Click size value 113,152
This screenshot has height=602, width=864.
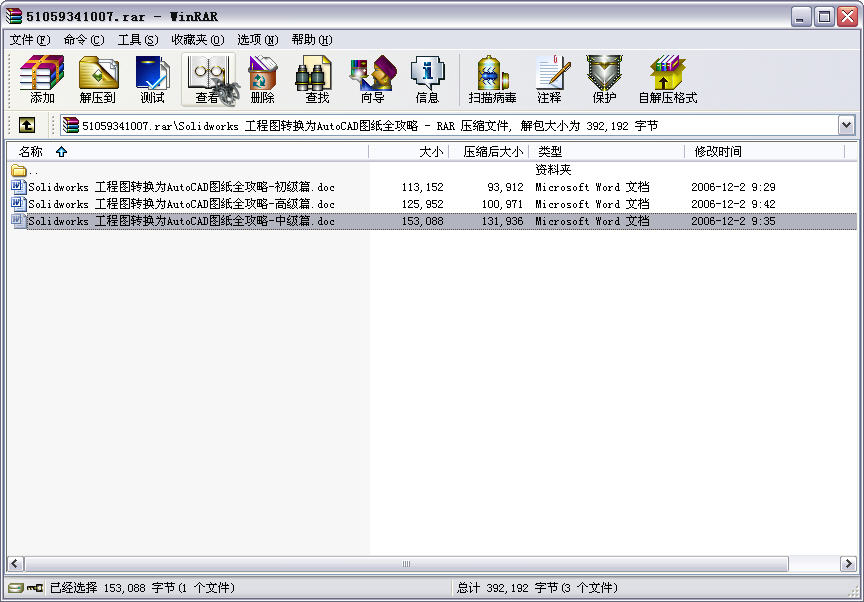[423, 187]
